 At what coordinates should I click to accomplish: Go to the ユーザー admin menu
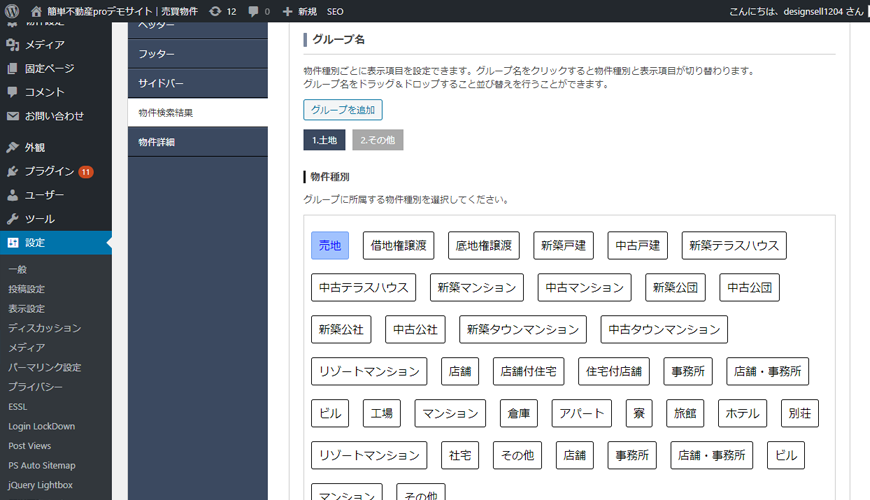pyautogui.click(x=44, y=195)
